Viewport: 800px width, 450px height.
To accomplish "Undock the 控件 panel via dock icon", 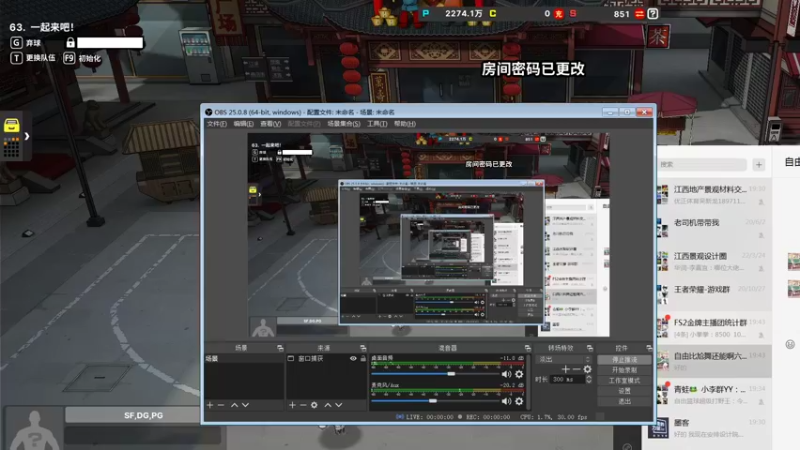I will [x=649, y=348].
